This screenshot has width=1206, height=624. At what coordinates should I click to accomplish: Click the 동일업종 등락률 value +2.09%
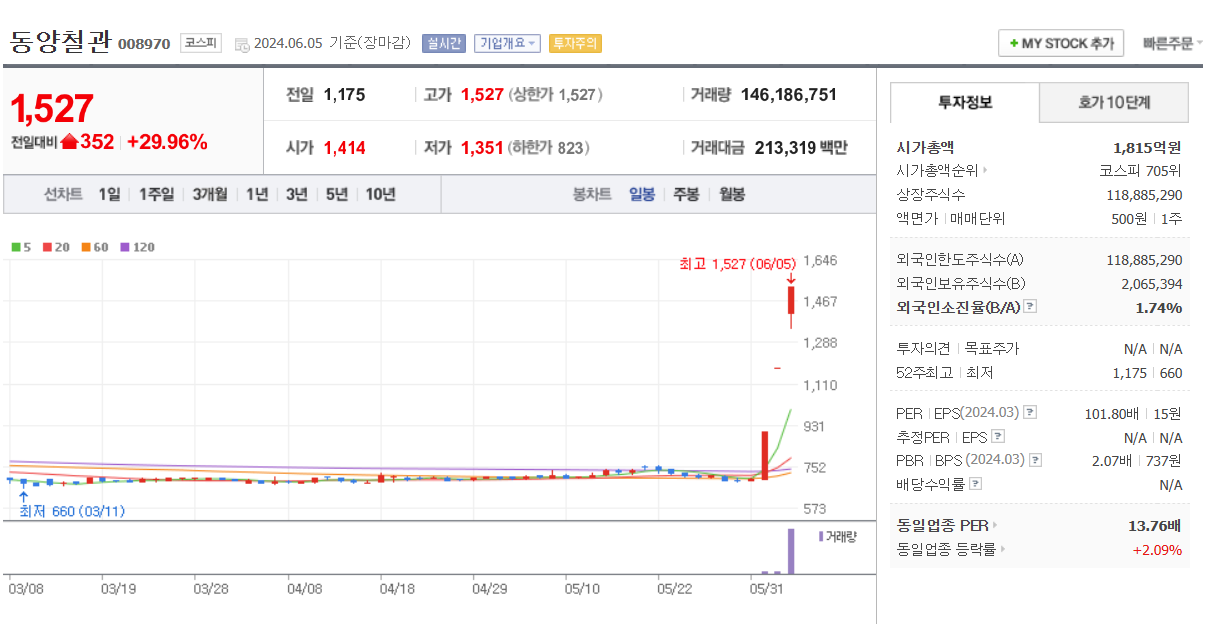click(x=1157, y=549)
